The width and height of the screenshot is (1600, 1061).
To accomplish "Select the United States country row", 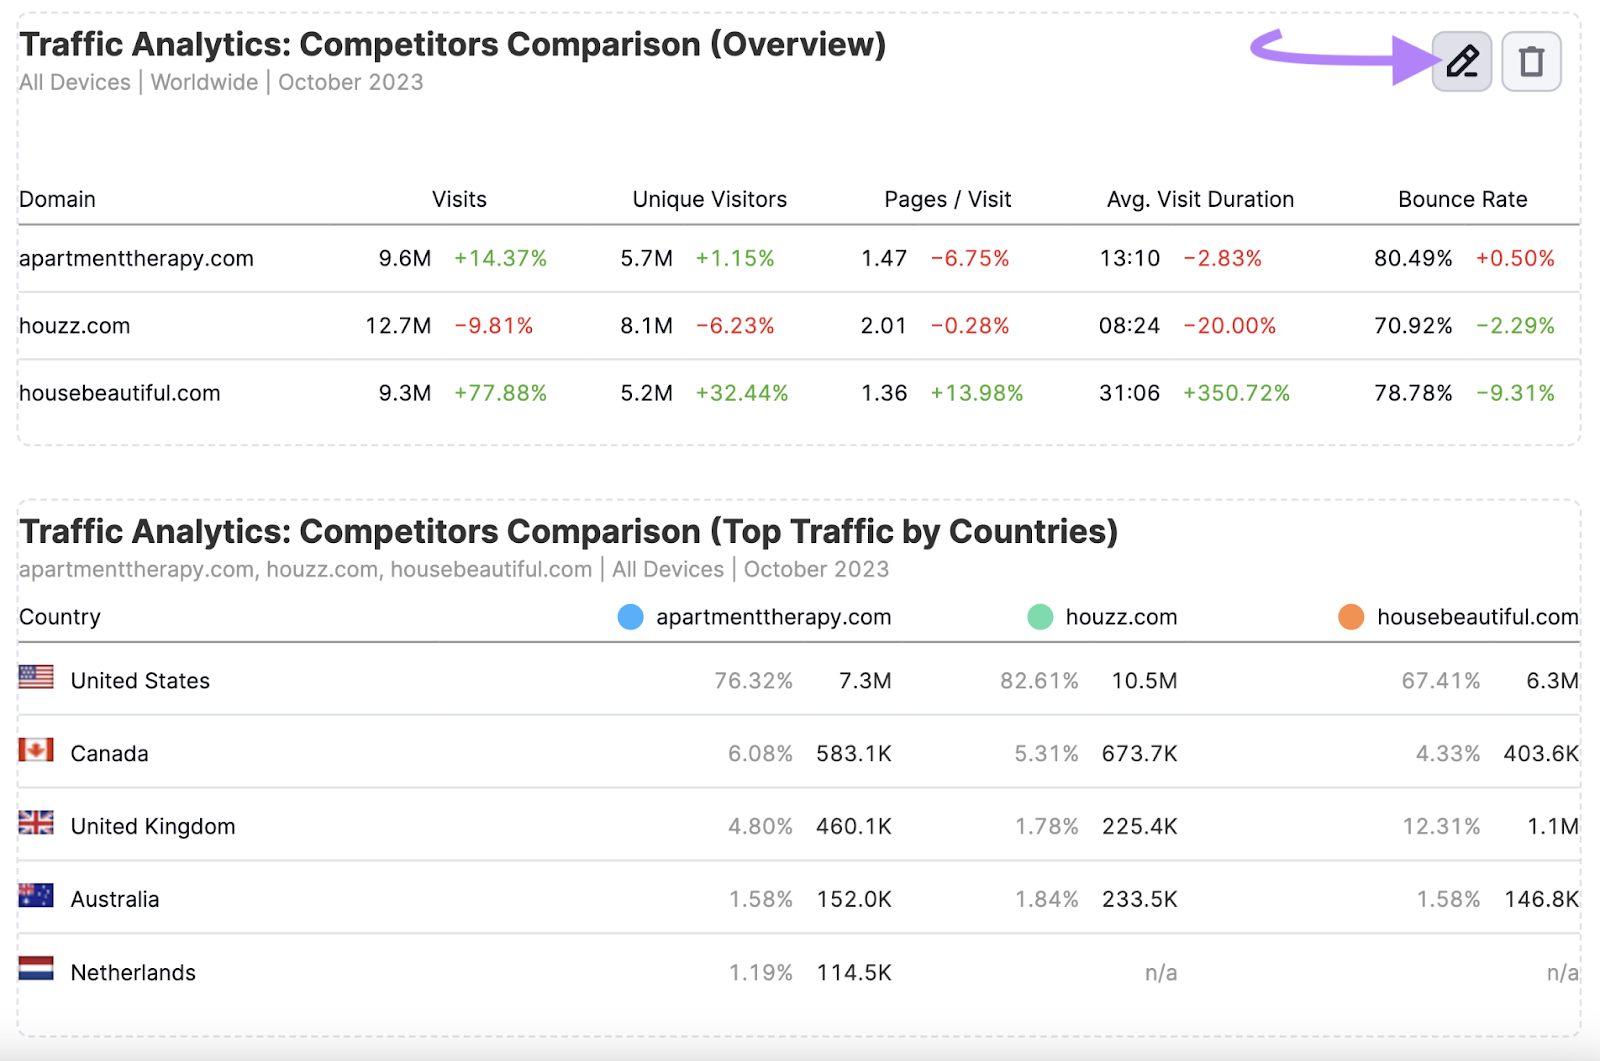I will [x=139, y=680].
